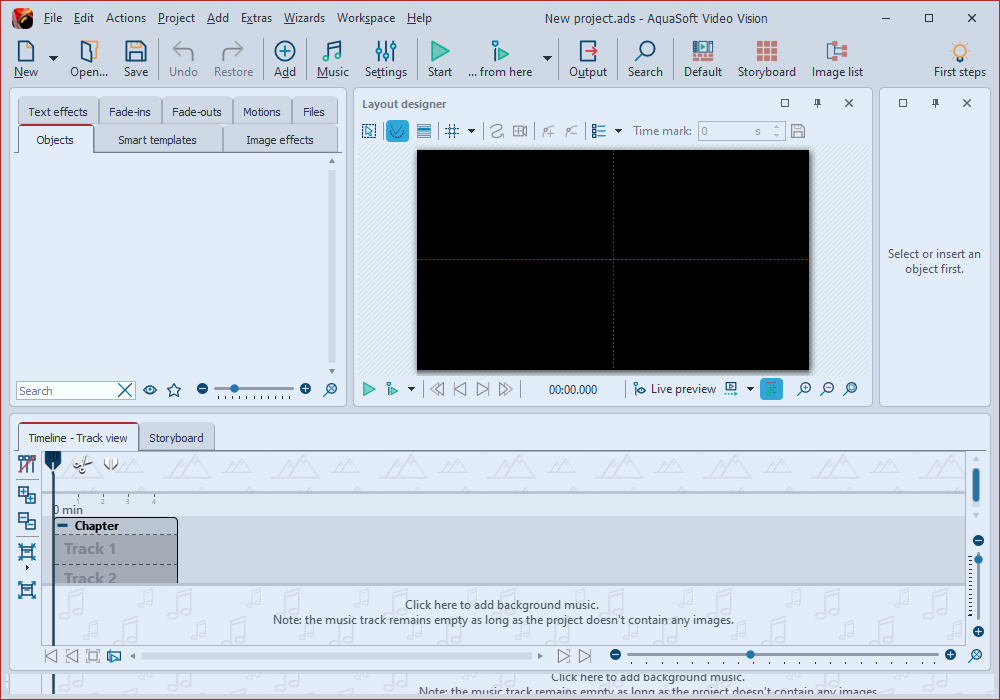Image resolution: width=1000 pixels, height=700 pixels.
Task: Expand all tracks with the plus-boxes icon
Action: tap(27, 495)
